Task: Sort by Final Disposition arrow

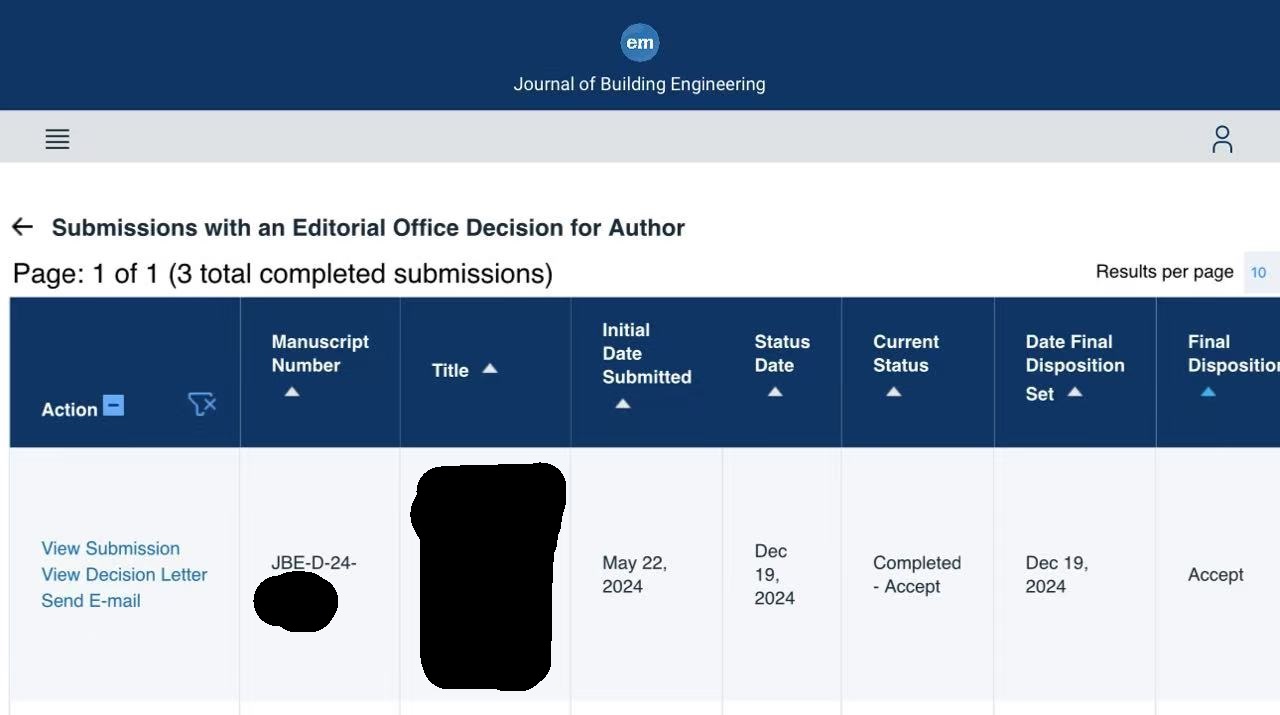Action: coord(1208,392)
